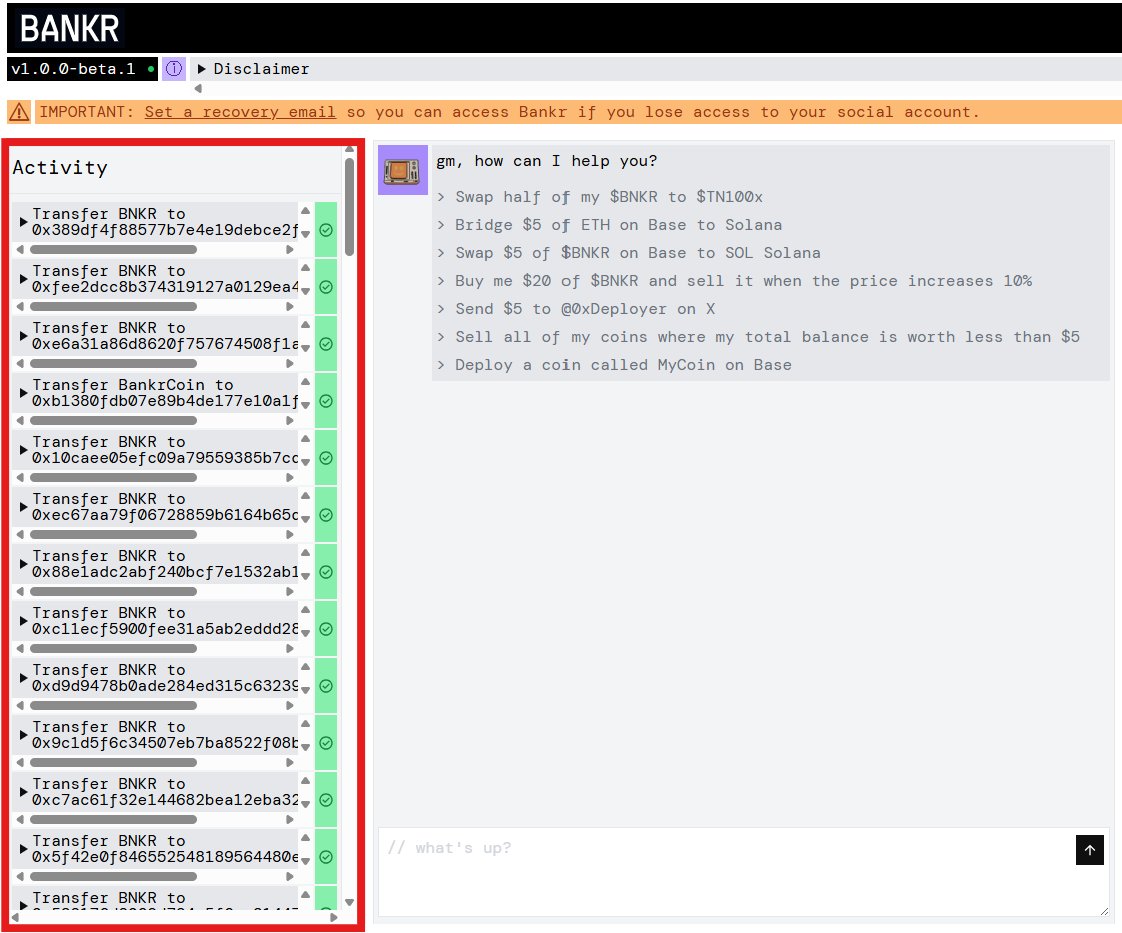The height and width of the screenshot is (933, 1122).
Task: Click the green check icon for the 0x5f42e0f8 transfer
Action: 326,857
